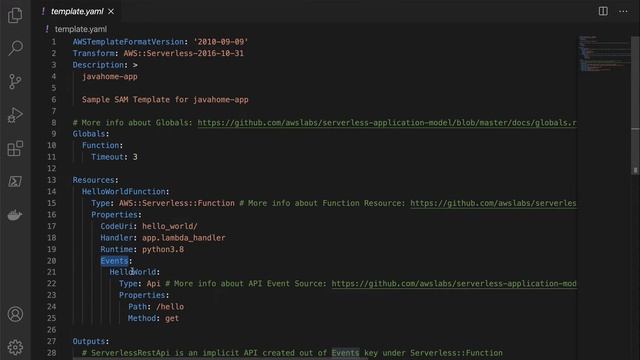Open the Run and Debug view
640x360 pixels.
(15, 115)
